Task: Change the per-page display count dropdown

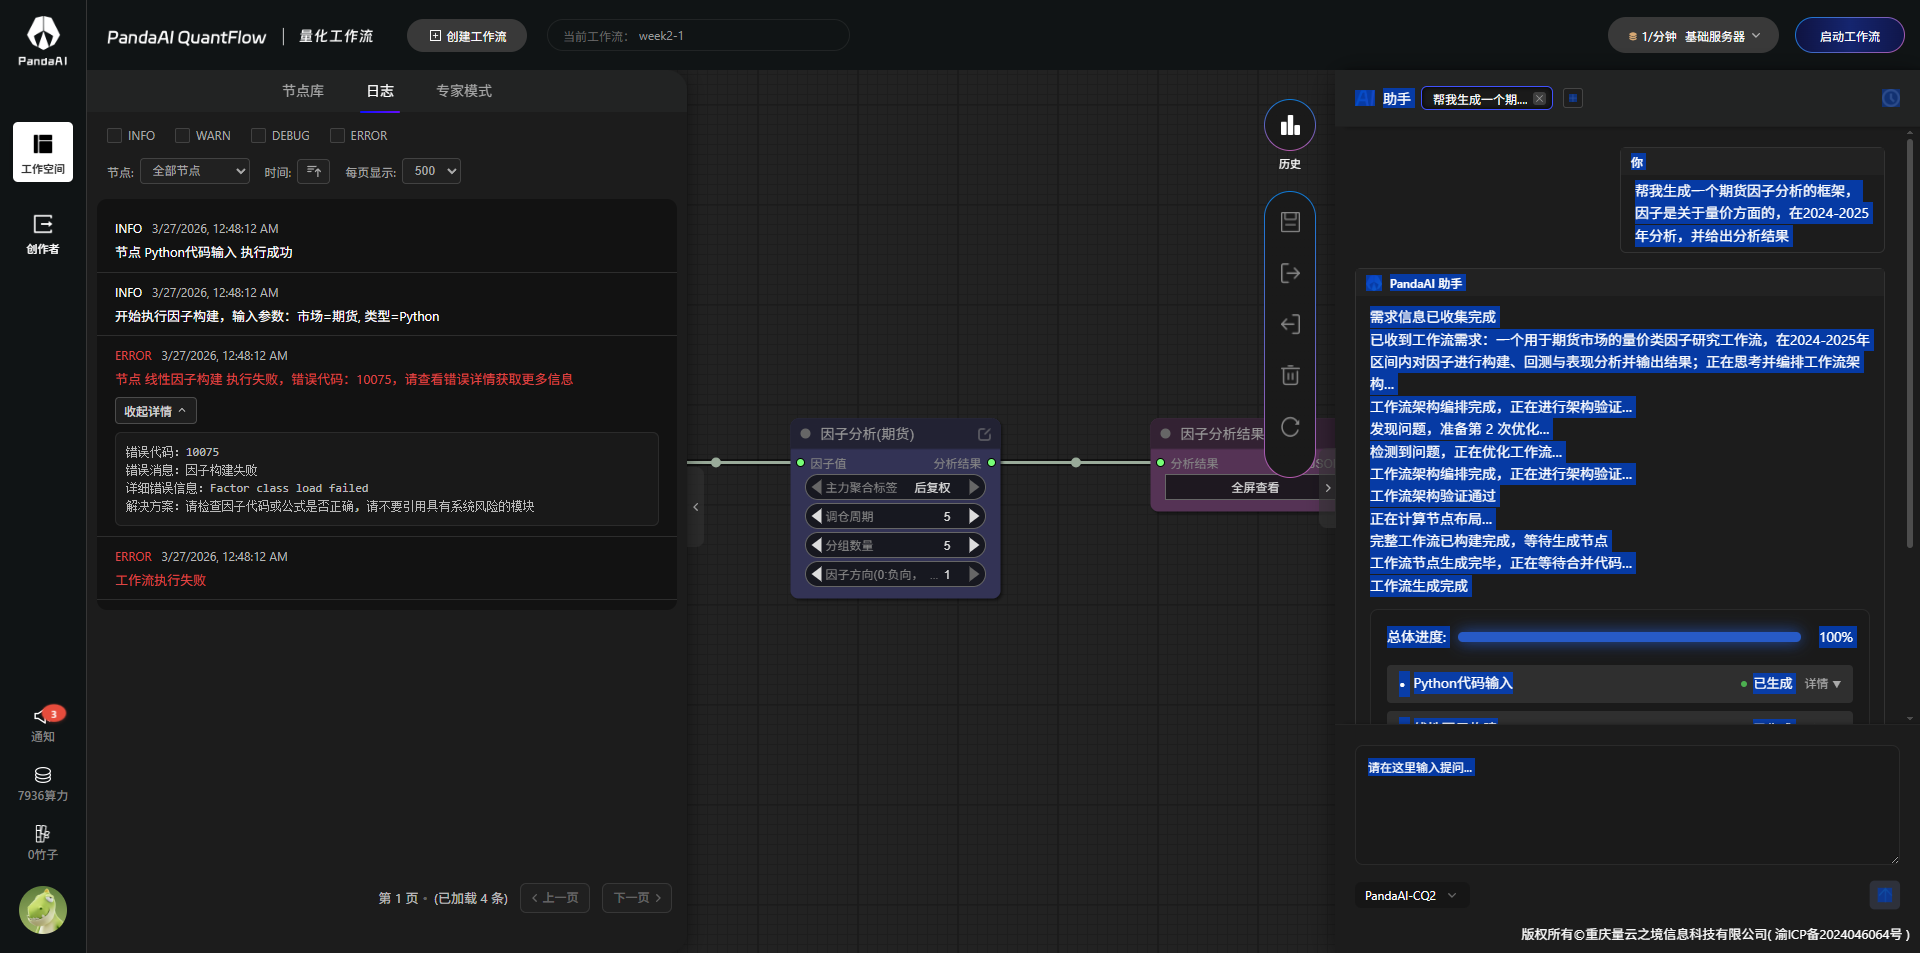Action: pyautogui.click(x=431, y=171)
